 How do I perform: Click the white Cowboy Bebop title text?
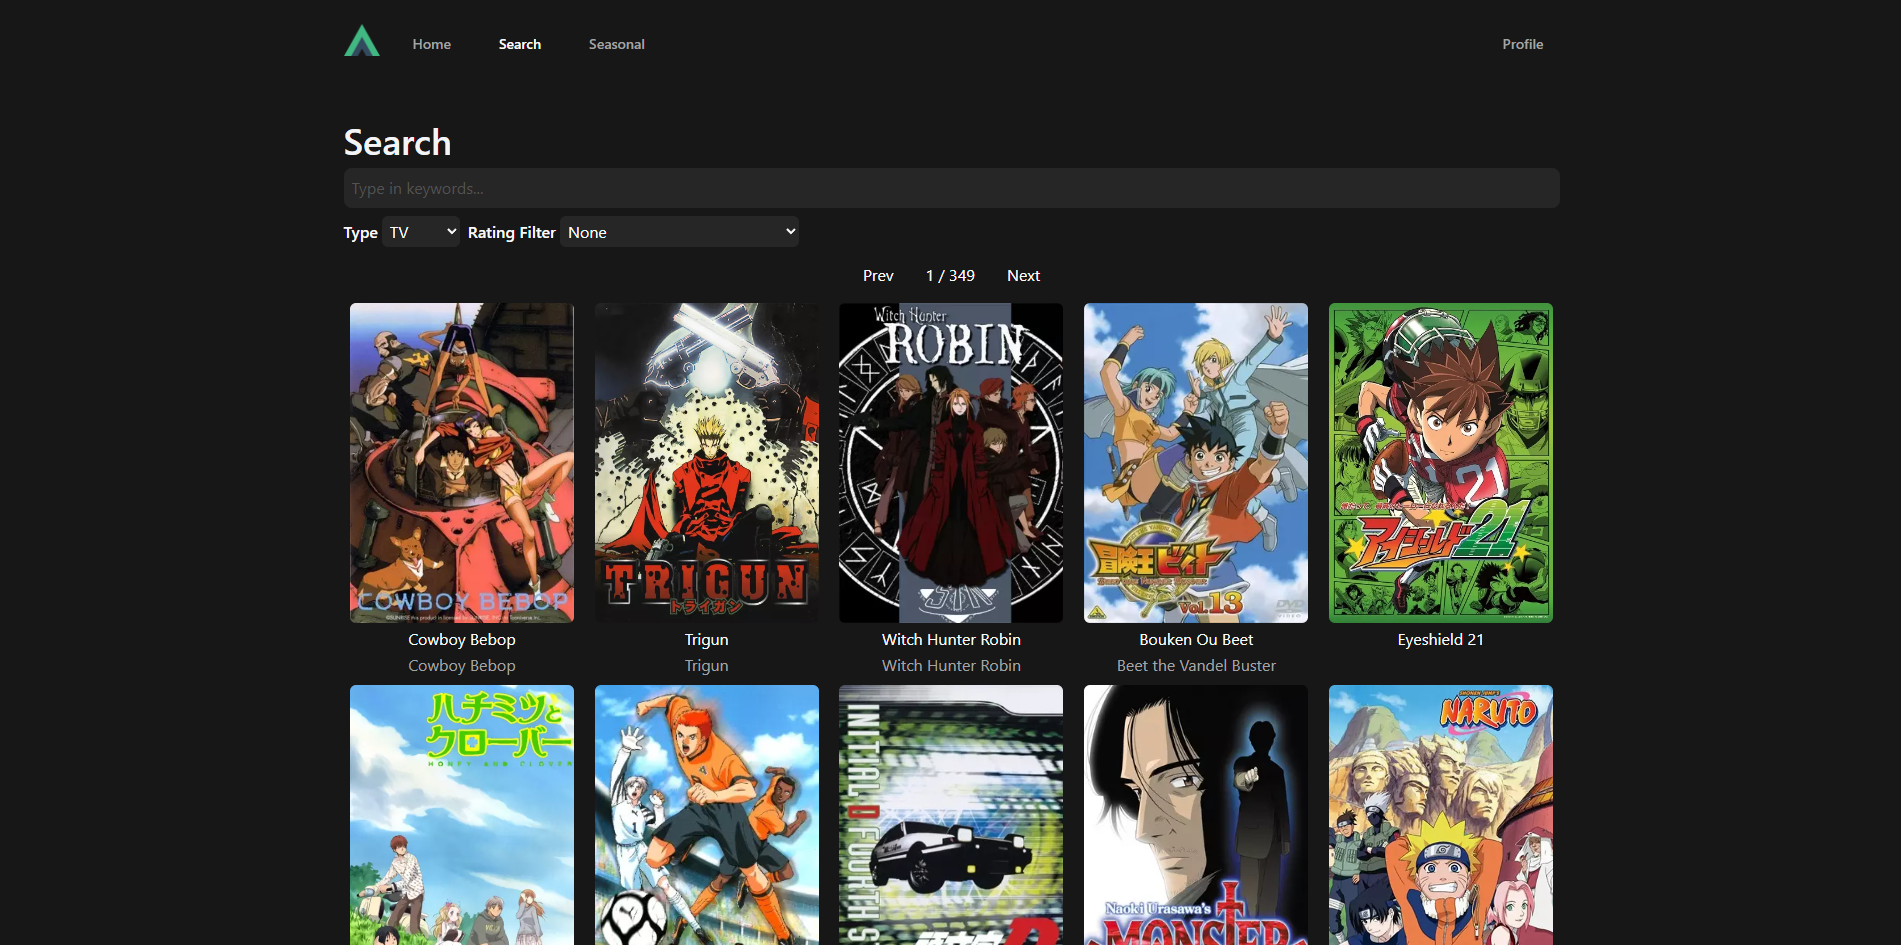coord(462,640)
